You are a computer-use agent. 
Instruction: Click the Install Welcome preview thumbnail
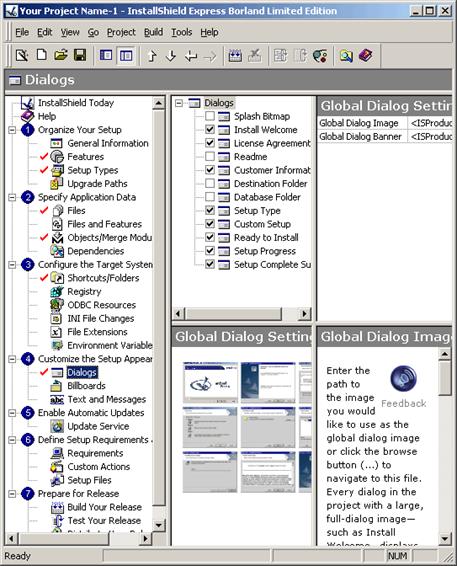pyautogui.click(x=268, y=382)
